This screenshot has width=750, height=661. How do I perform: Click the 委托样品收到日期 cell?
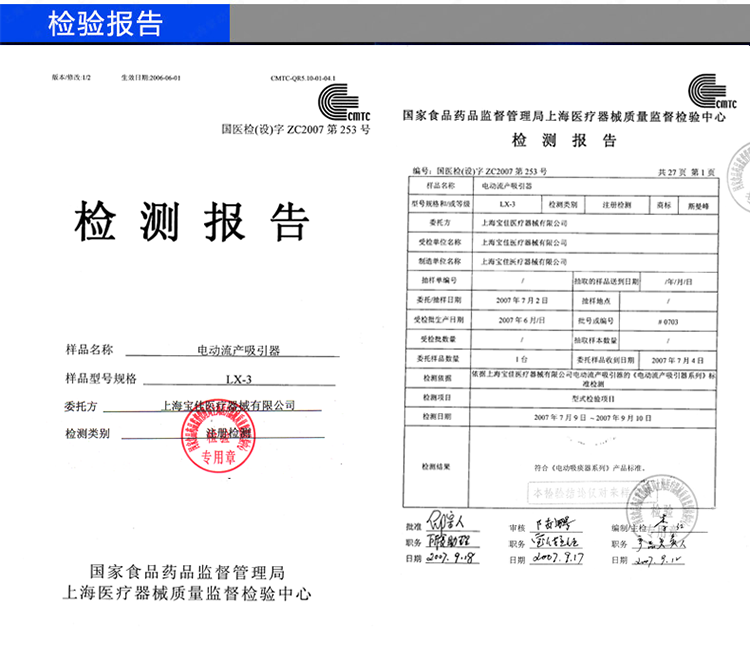point(606,360)
